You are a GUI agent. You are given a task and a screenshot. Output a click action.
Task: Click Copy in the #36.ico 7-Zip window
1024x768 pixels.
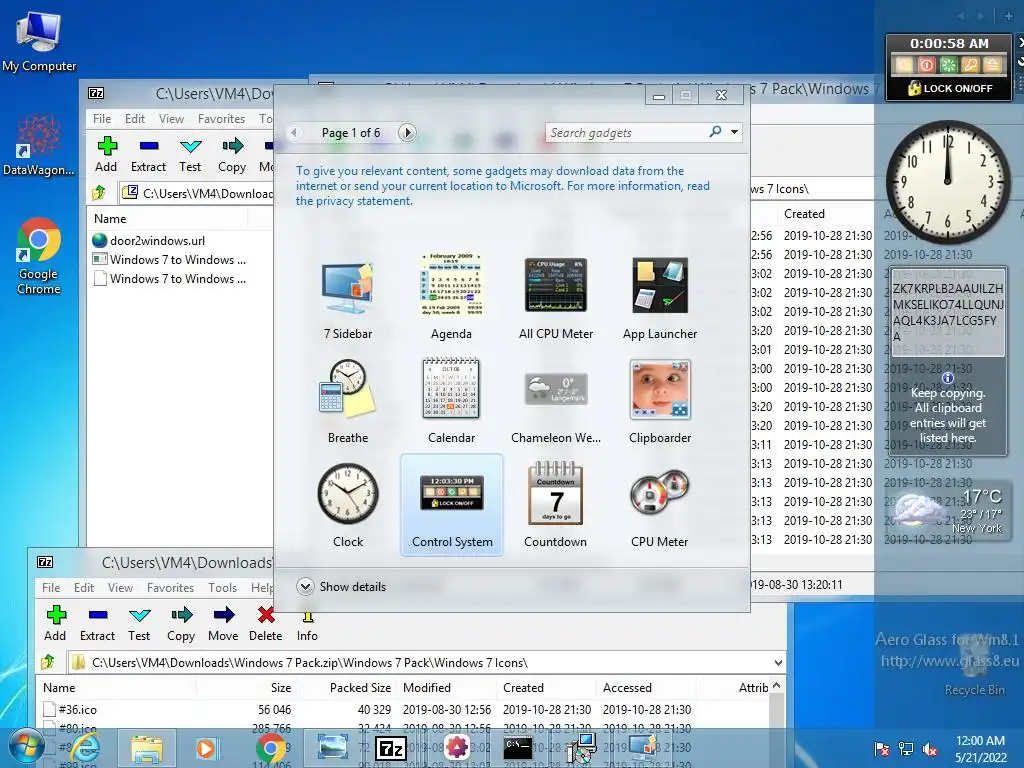click(x=181, y=624)
